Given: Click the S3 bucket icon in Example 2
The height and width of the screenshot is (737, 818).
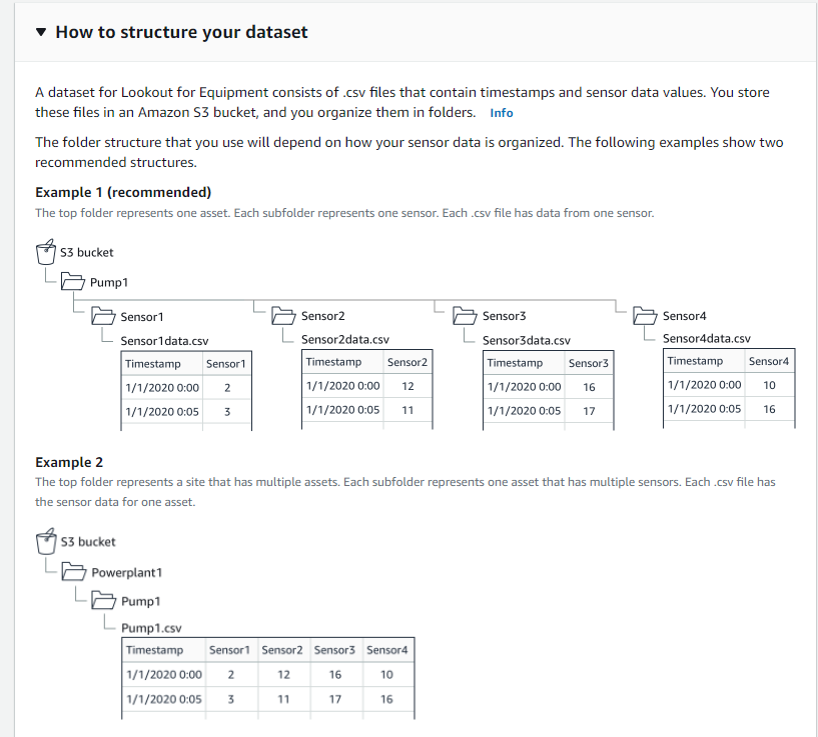Looking at the screenshot, I should pyautogui.click(x=46, y=541).
